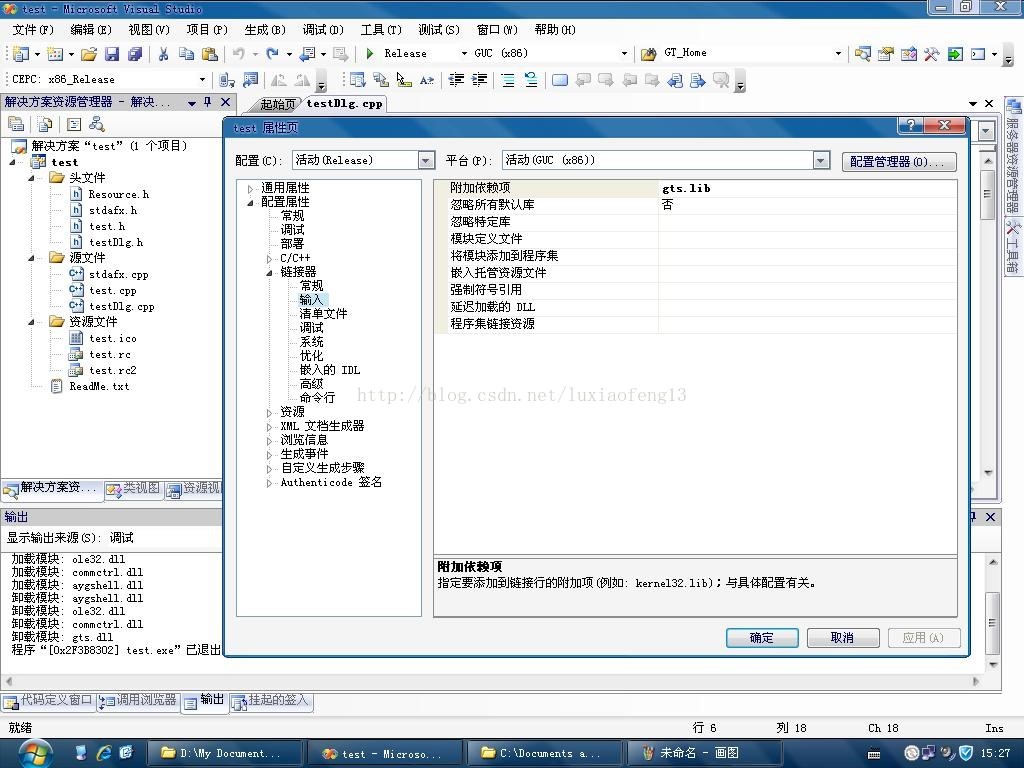Collapse the 链接器 tree node
Viewport: 1024px width, 768px height.
269,272
